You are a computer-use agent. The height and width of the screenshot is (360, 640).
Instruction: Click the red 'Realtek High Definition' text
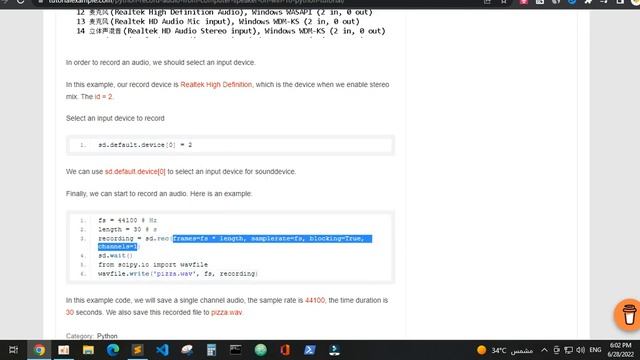216,84
